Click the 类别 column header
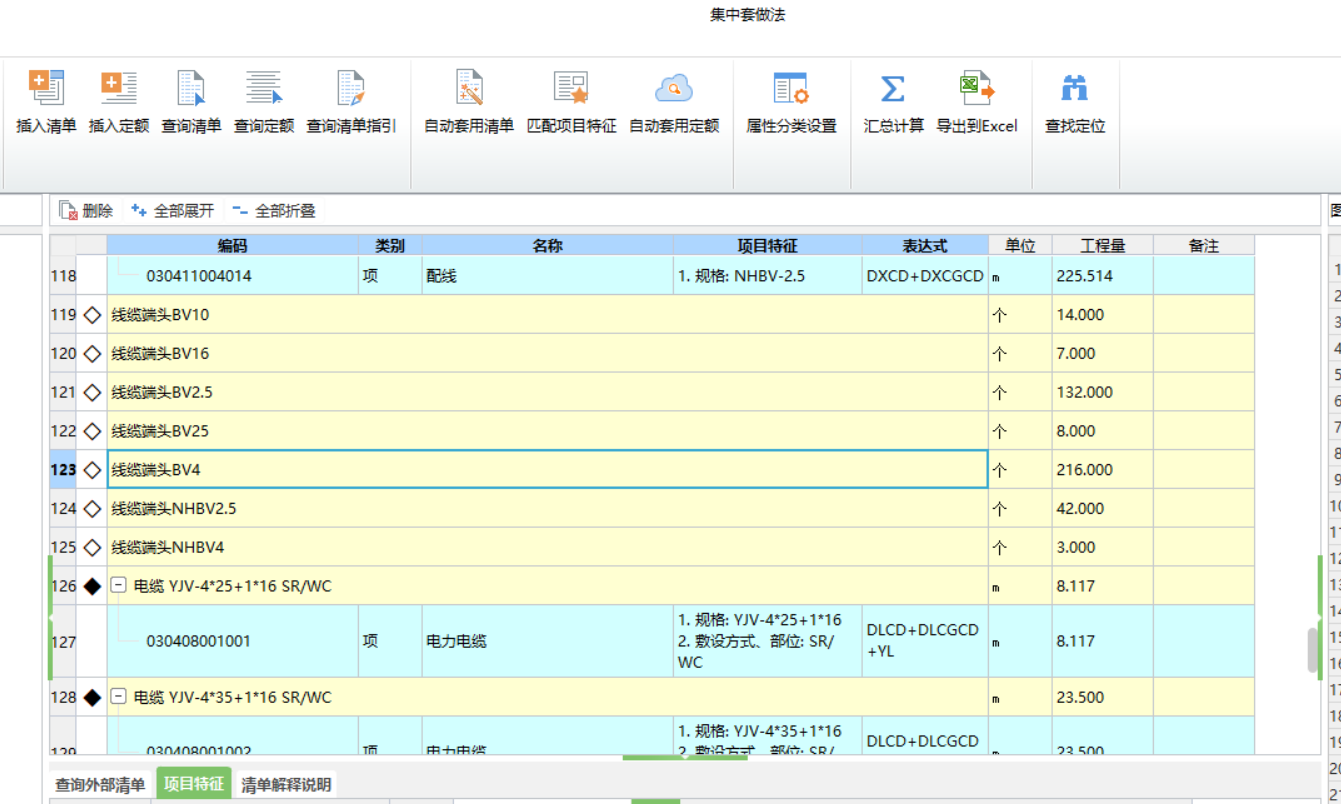This screenshot has width=1341, height=804. click(390, 245)
